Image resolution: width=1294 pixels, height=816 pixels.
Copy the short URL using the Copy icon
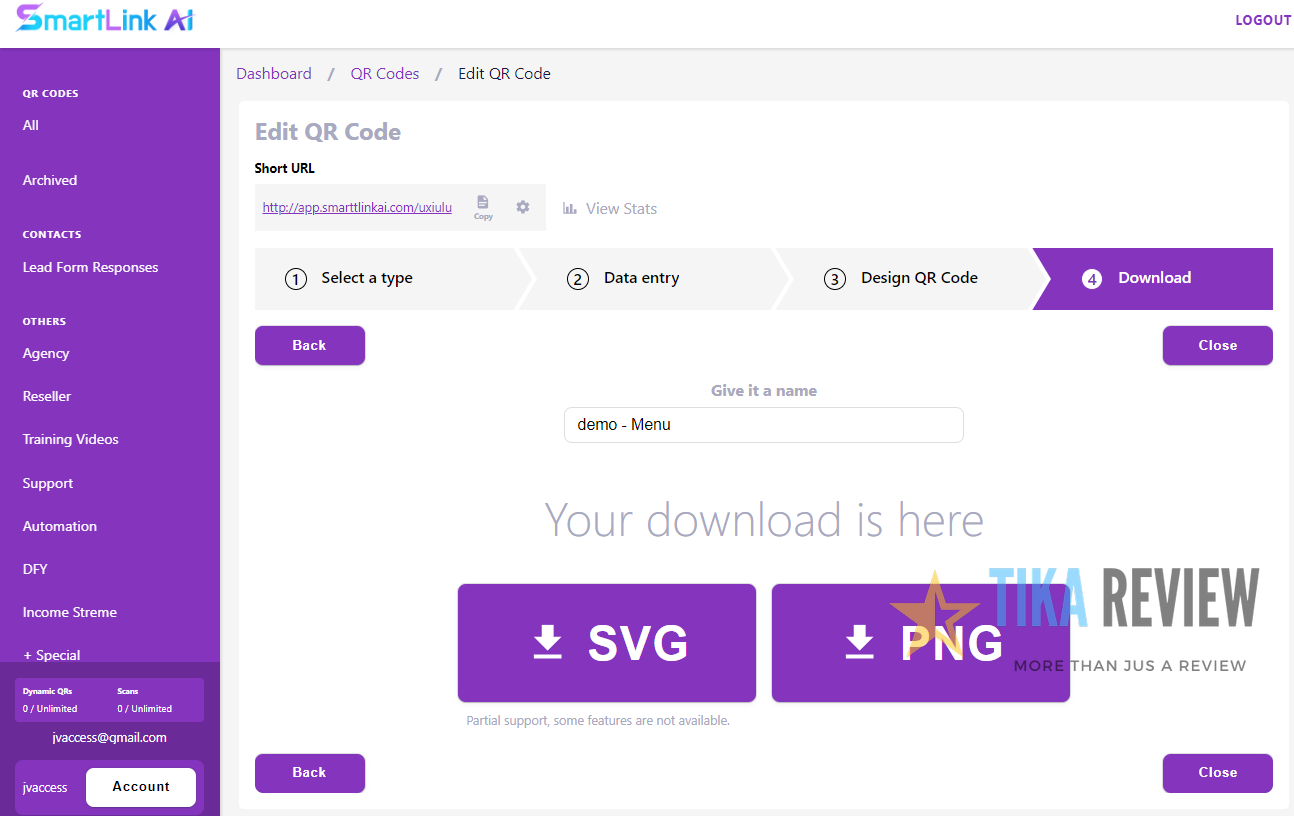[483, 206]
